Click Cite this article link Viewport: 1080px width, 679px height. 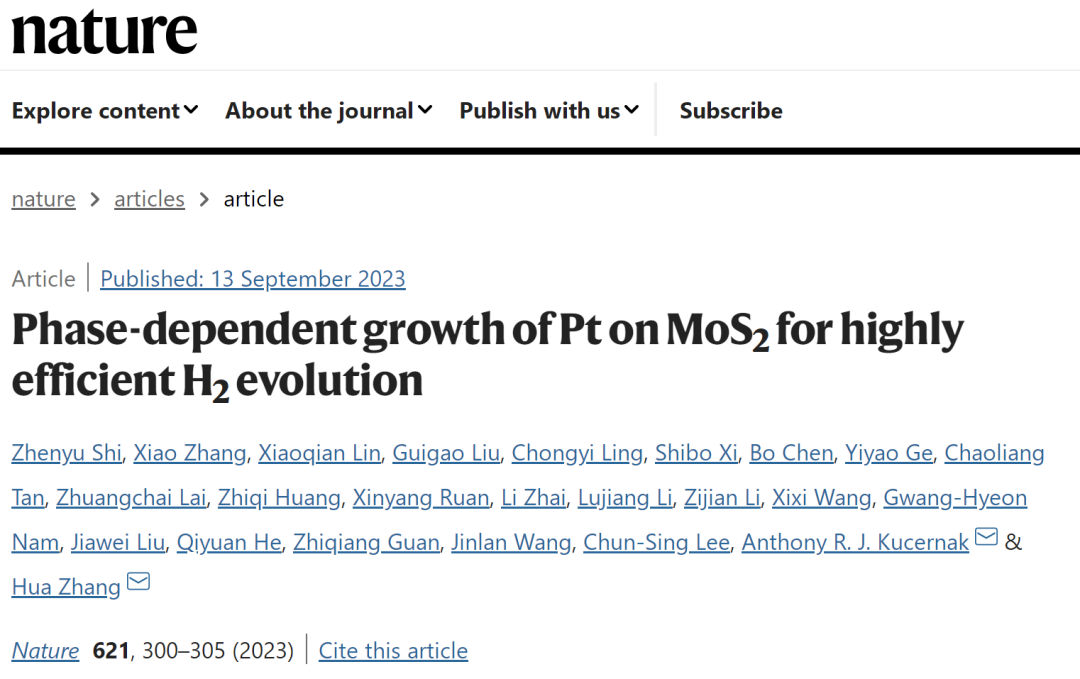click(393, 651)
